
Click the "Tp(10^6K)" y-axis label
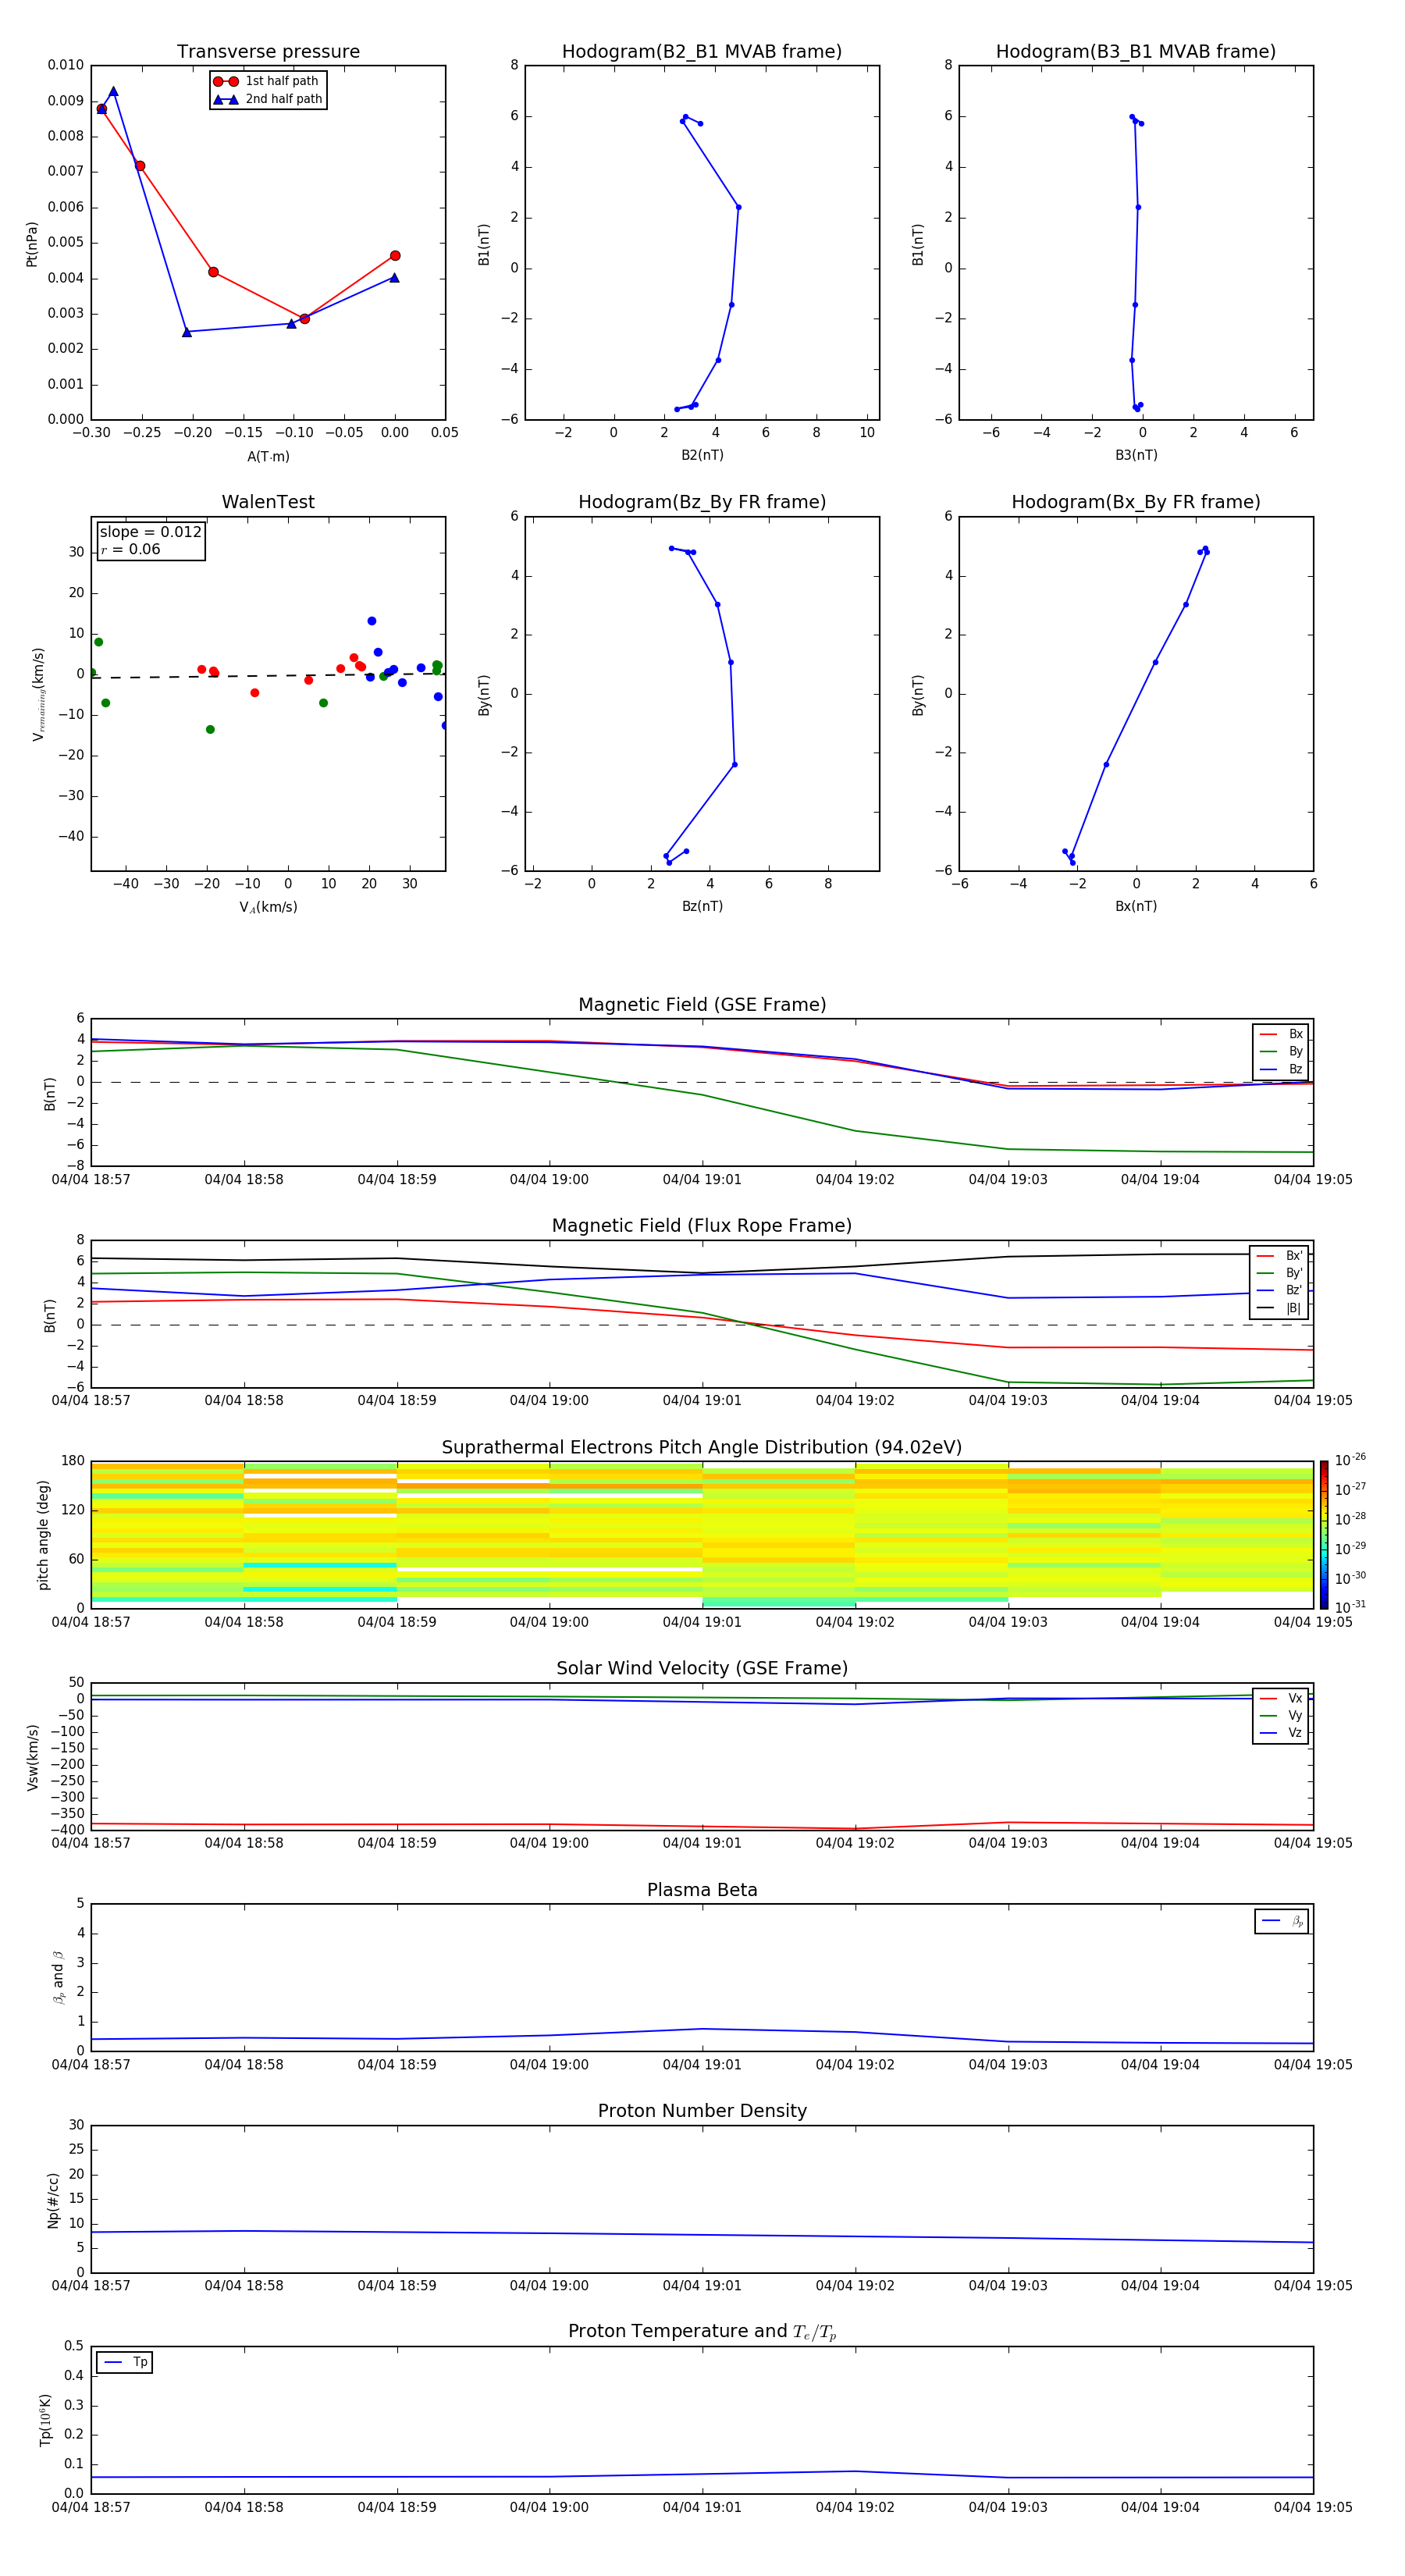click(45, 2420)
